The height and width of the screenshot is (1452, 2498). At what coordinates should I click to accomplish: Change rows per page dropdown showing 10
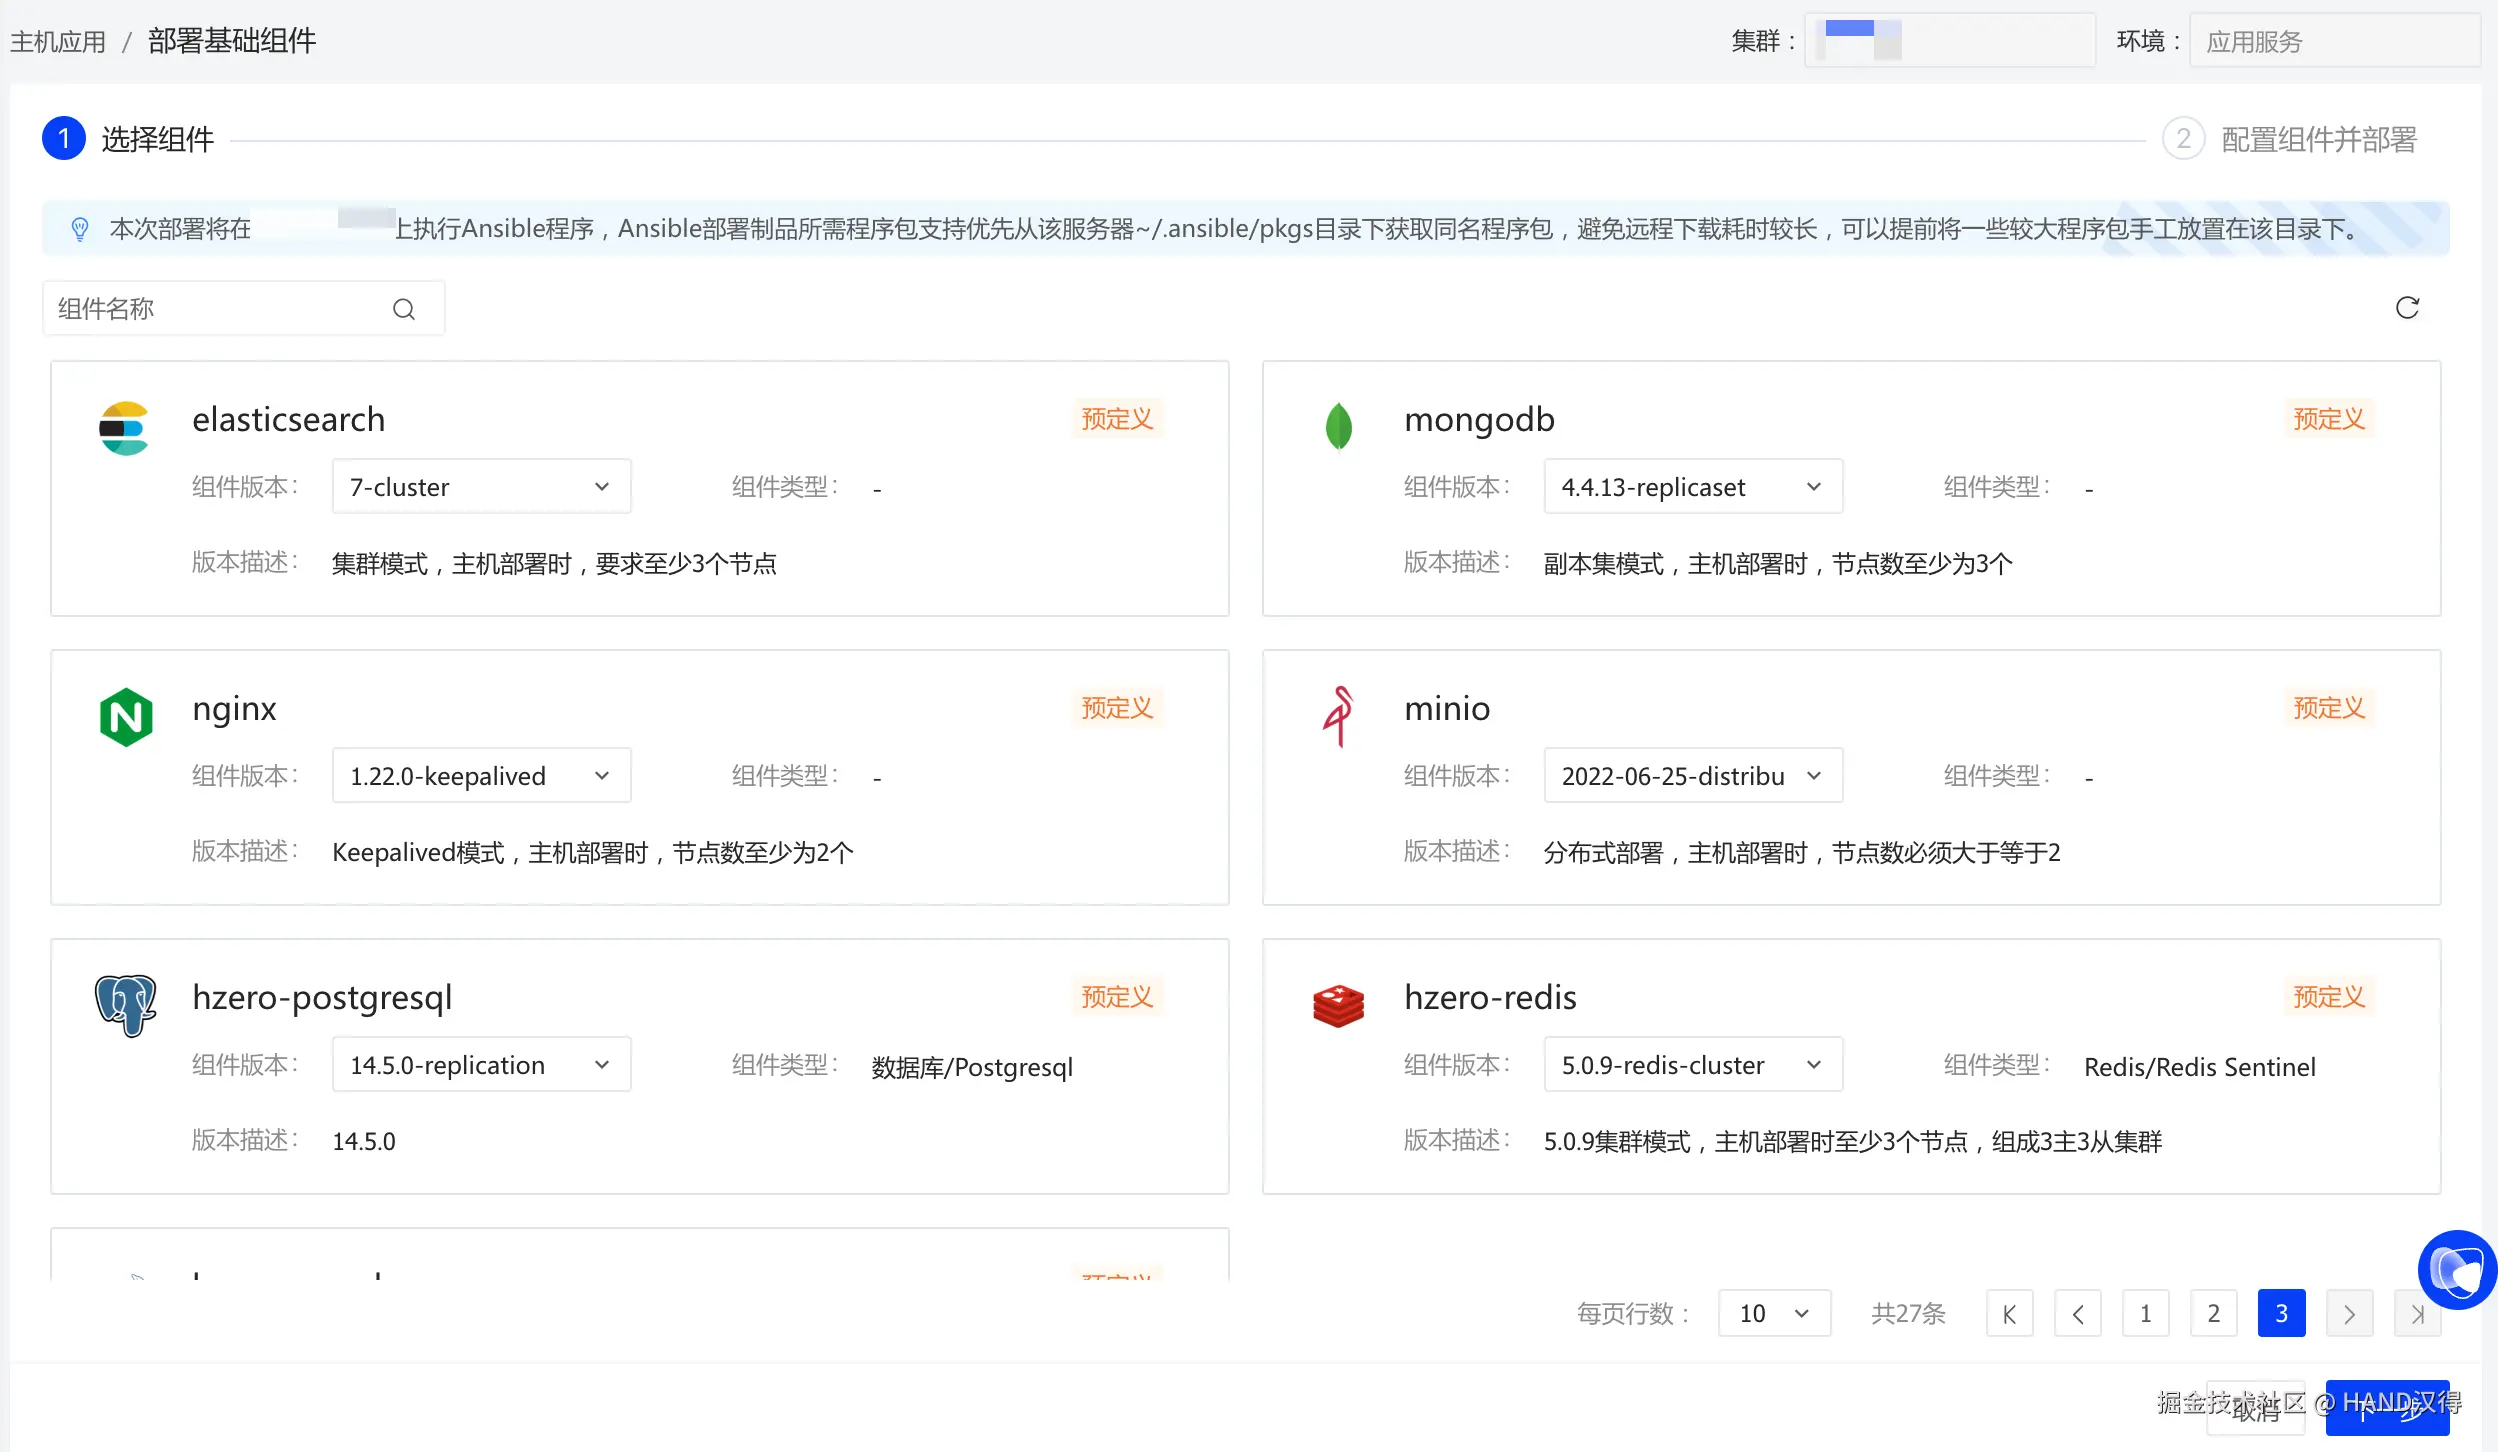coord(1773,1313)
